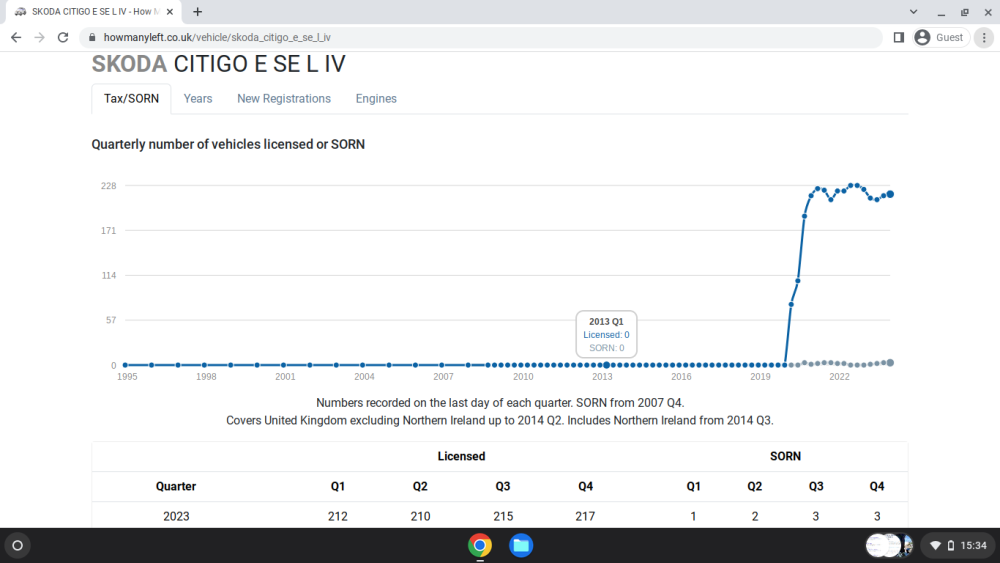Focus the address bar URL field
Image resolution: width=1000 pixels, height=563 pixels.
(x=482, y=38)
